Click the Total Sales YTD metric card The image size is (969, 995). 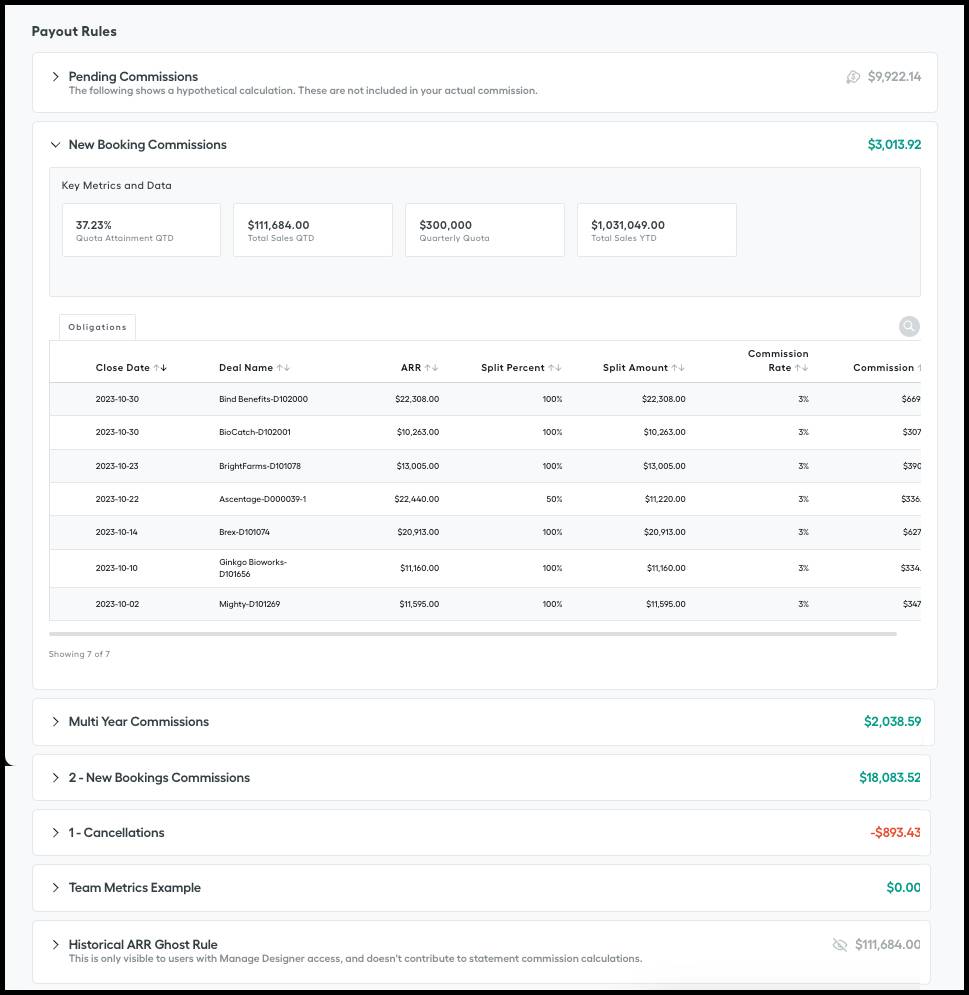[657, 230]
